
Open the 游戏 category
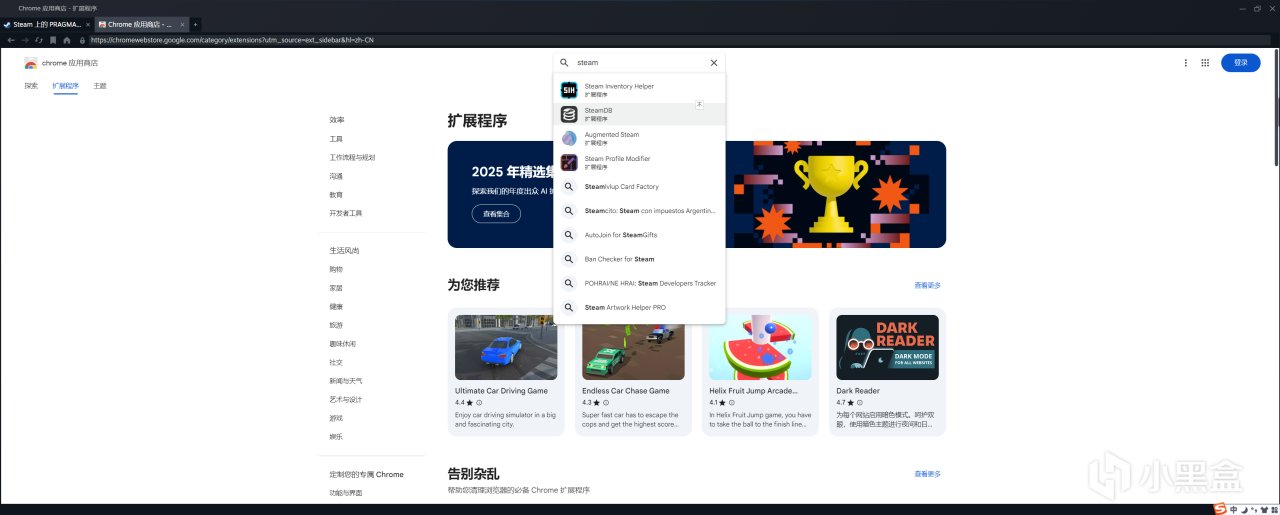coord(337,418)
